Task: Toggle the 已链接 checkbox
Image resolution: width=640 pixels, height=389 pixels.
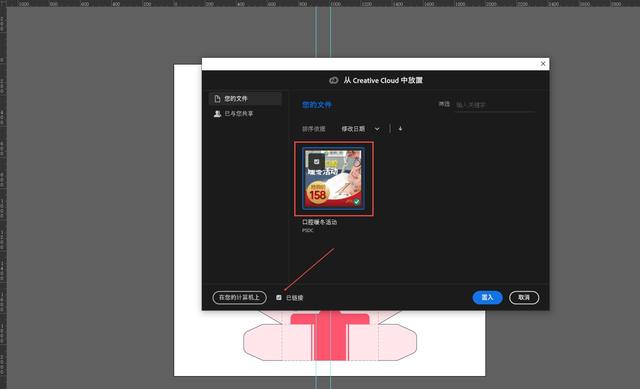Action: pyautogui.click(x=279, y=298)
